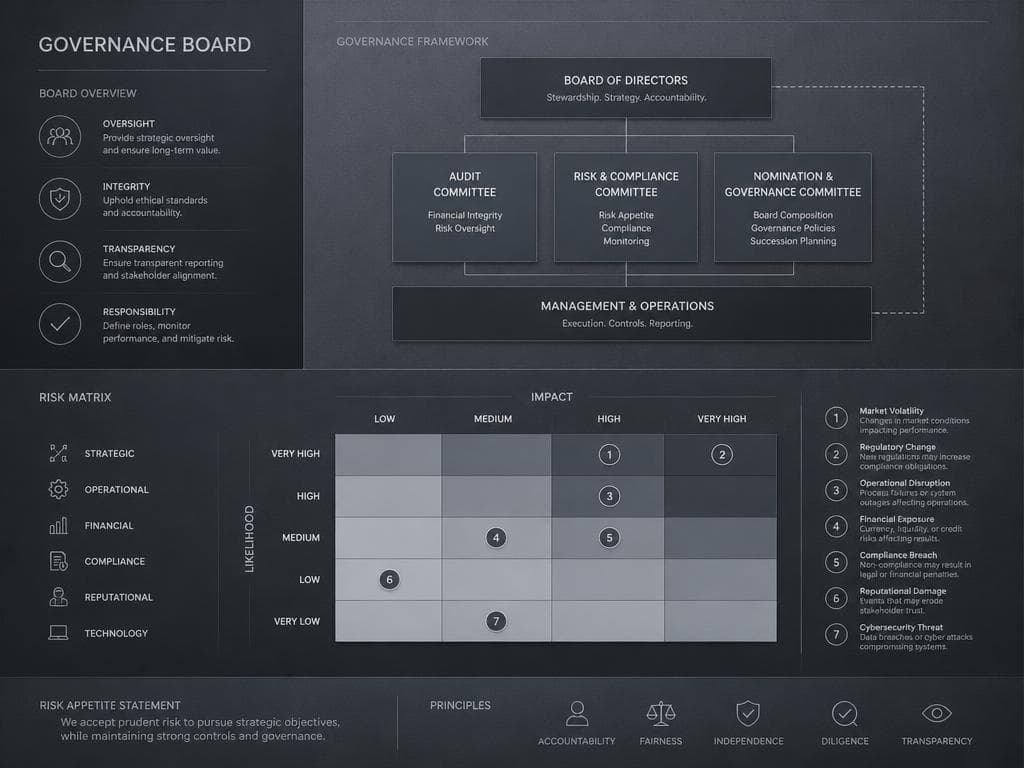
Task: Click the Reputational Damage legend title
Action: (903, 590)
